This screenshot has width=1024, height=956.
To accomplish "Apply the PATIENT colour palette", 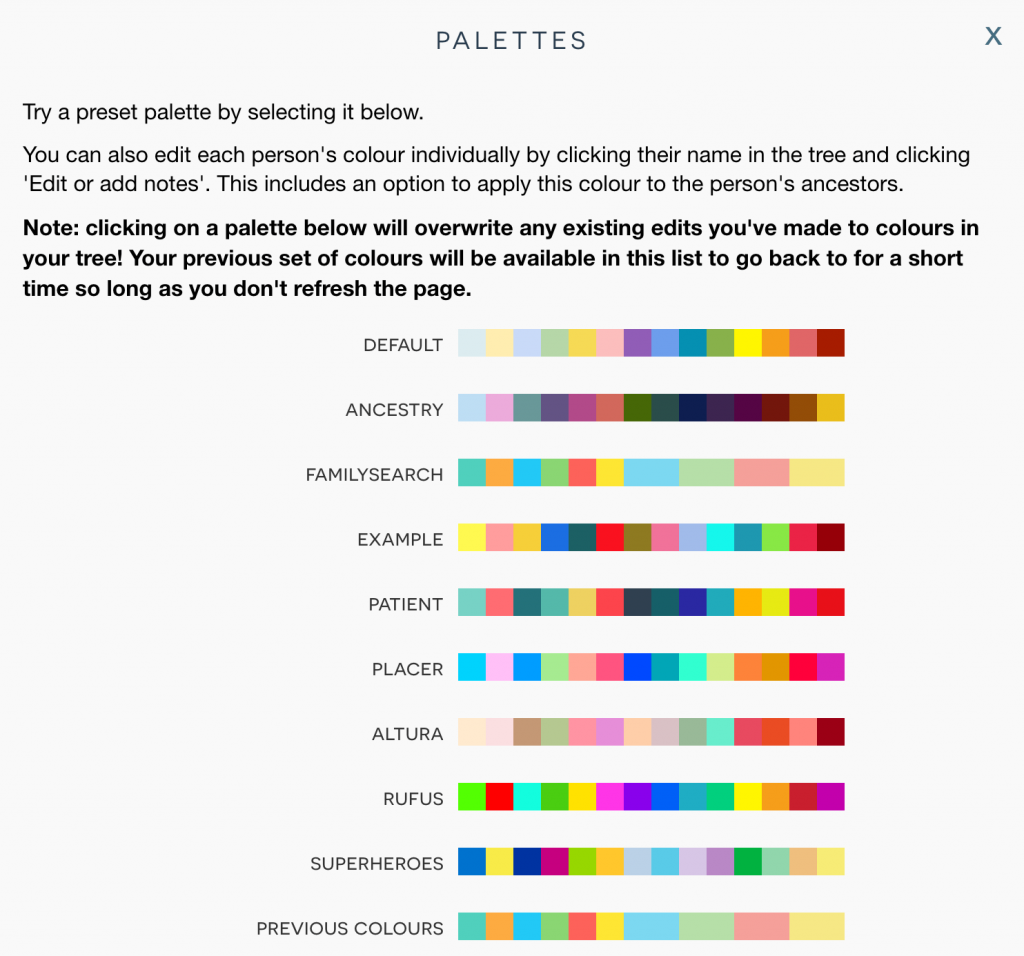I will tap(650, 602).
